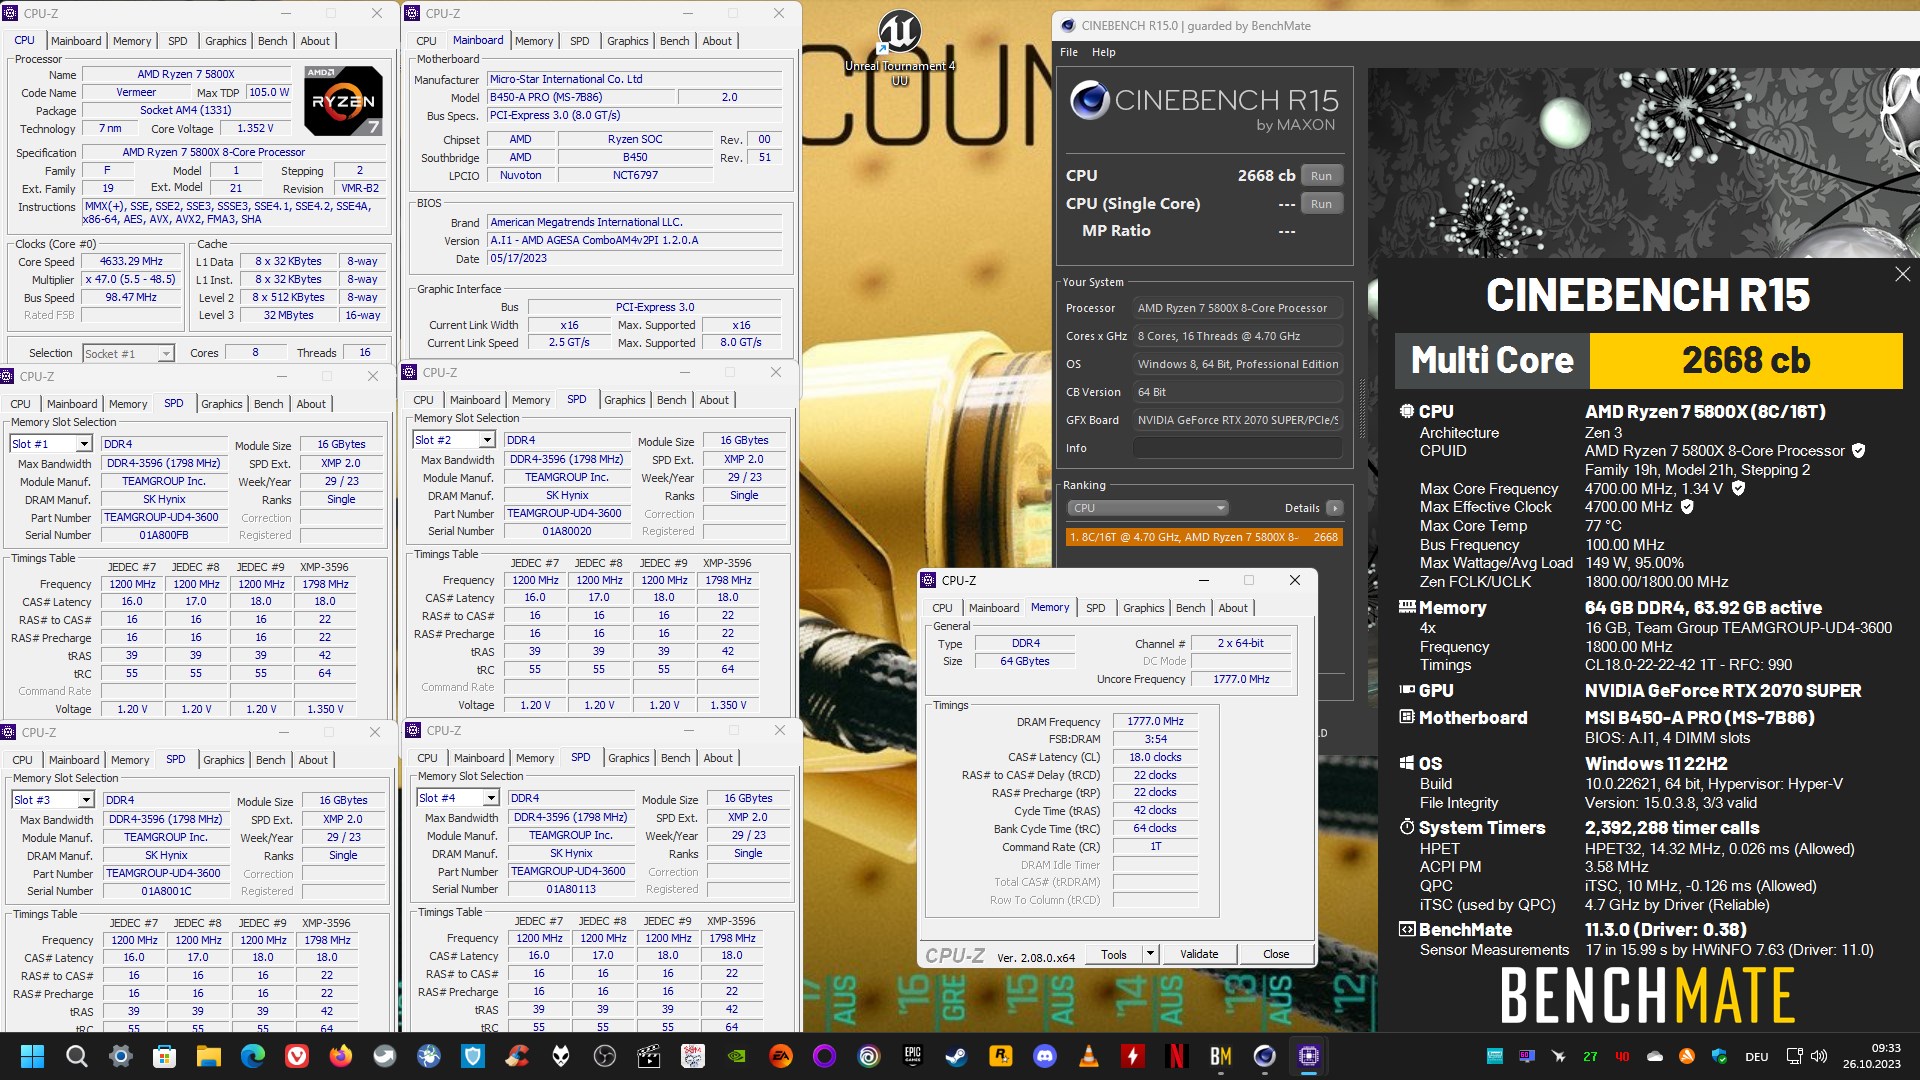The width and height of the screenshot is (1920, 1080).
Task: Open Cinebench Help menu
Action: 1103,52
